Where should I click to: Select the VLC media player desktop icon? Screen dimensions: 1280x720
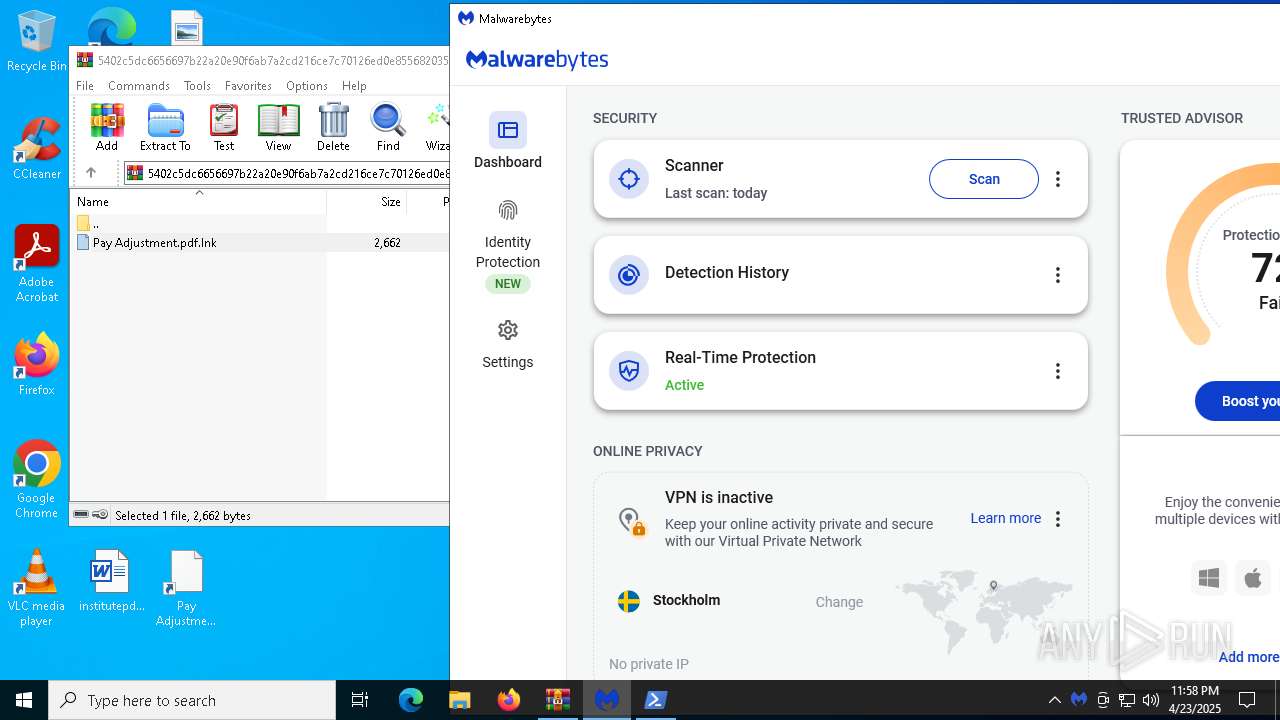click(x=37, y=588)
